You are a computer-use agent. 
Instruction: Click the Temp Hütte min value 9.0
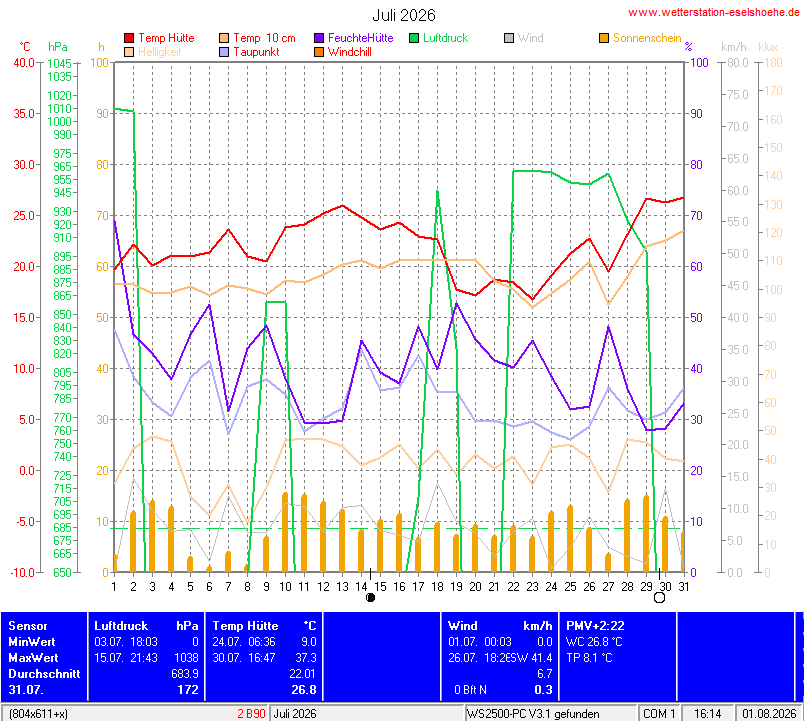[309, 642]
